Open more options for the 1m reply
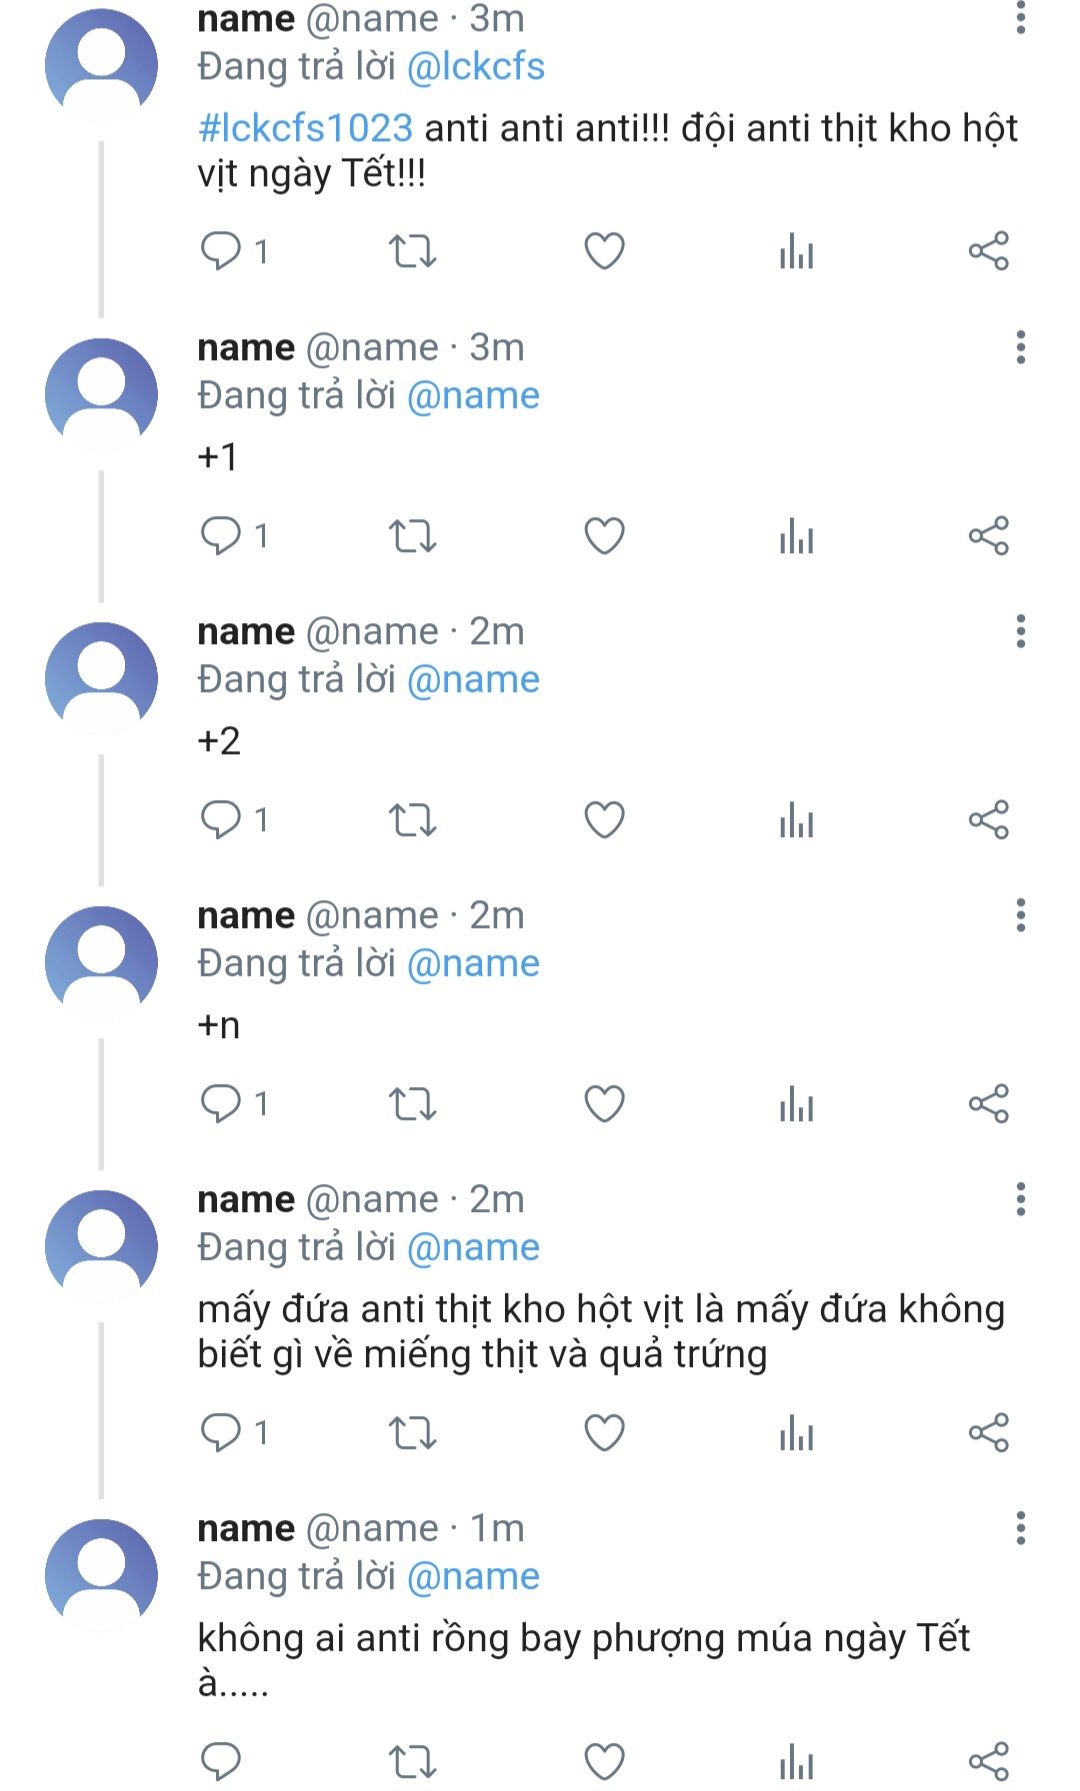This screenshot has width=1080, height=1791. (1020, 1528)
